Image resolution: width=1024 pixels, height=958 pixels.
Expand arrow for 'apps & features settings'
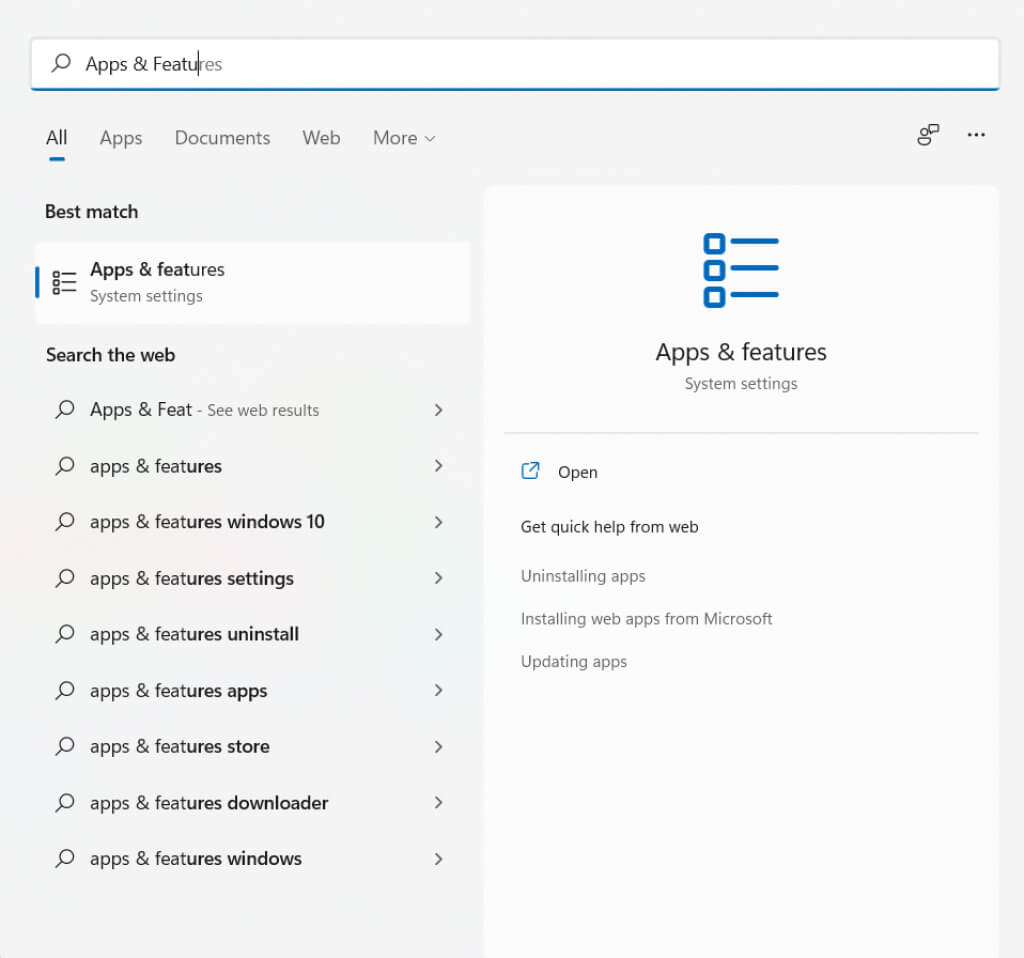[x=438, y=578]
